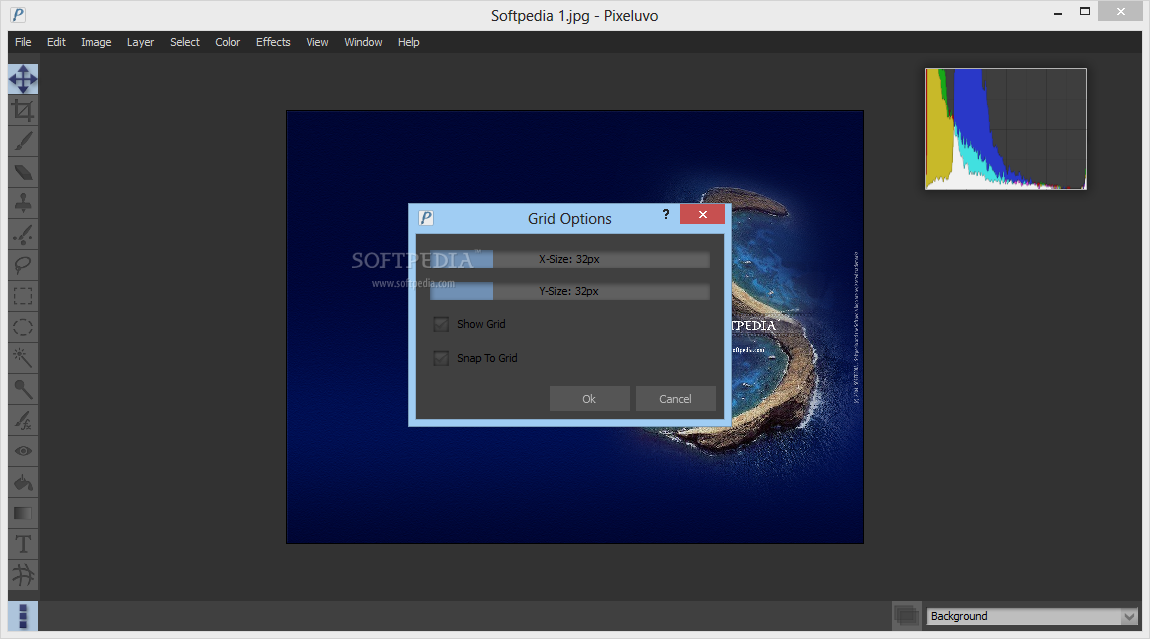Screen dimensions: 1150x639
Task: Click the layers panel icon beside Background
Action: pyautogui.click(x=907, y=616)
